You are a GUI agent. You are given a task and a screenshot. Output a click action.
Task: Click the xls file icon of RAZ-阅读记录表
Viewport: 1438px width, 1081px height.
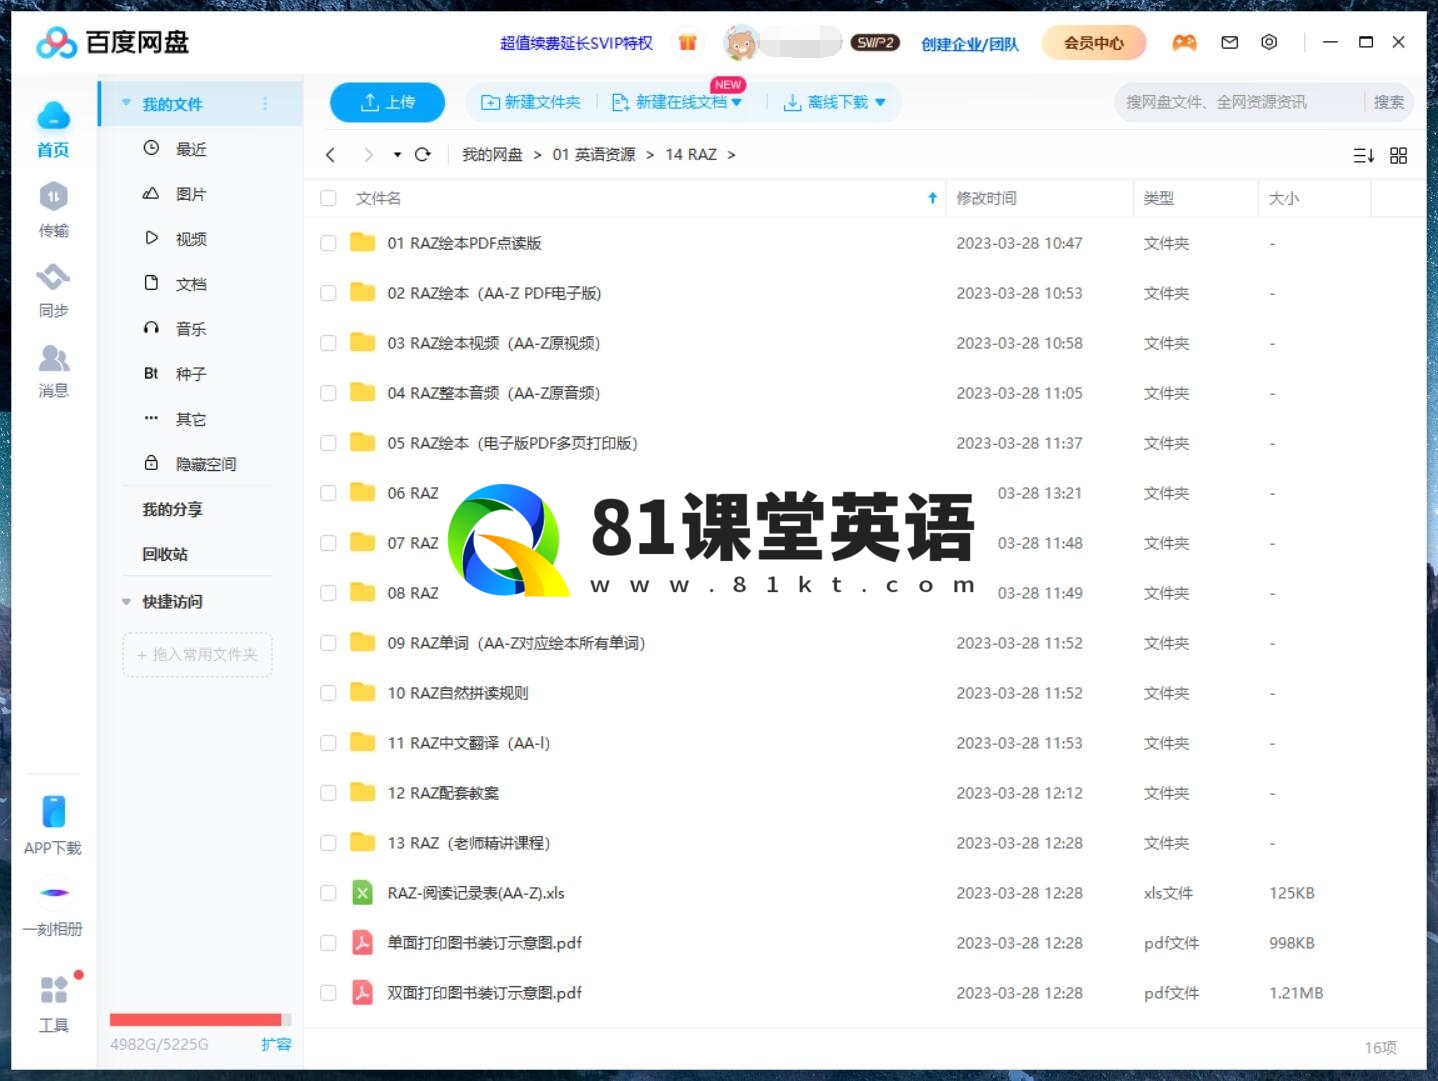[x=362, y=892]
